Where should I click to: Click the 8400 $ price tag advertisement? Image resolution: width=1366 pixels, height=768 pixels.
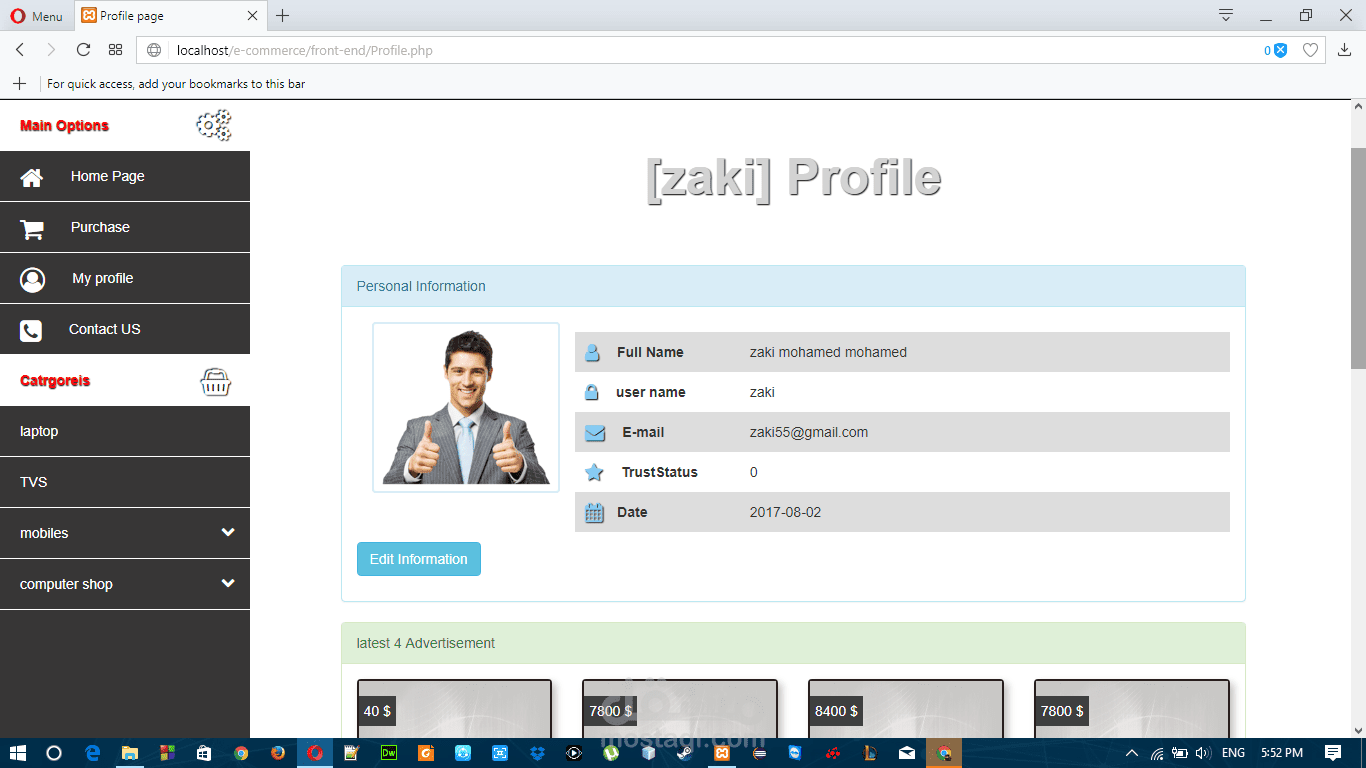point(836,711)
